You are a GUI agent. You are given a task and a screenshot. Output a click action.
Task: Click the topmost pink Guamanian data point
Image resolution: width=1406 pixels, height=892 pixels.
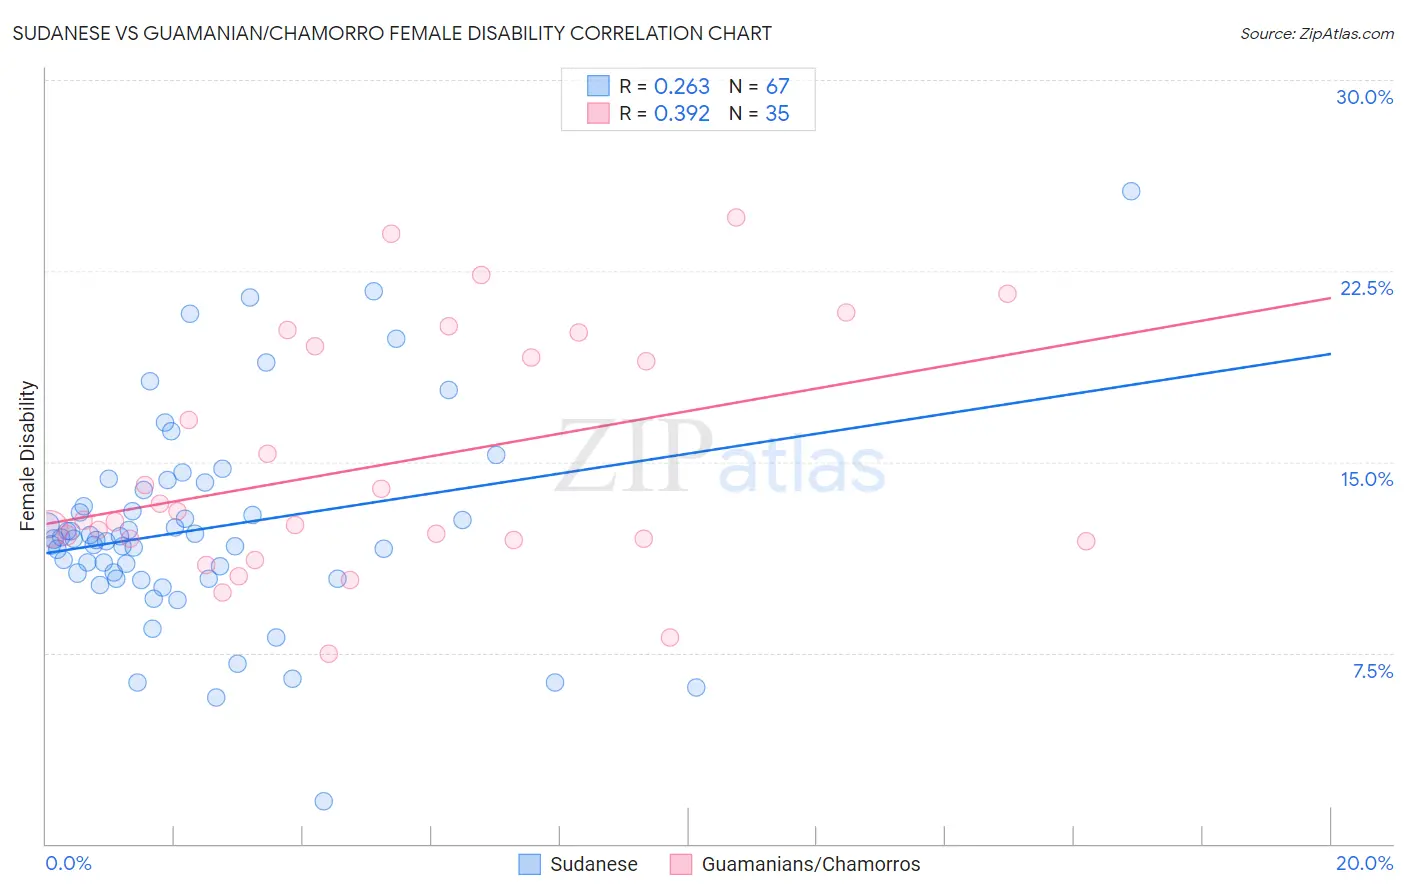[736, 217]
